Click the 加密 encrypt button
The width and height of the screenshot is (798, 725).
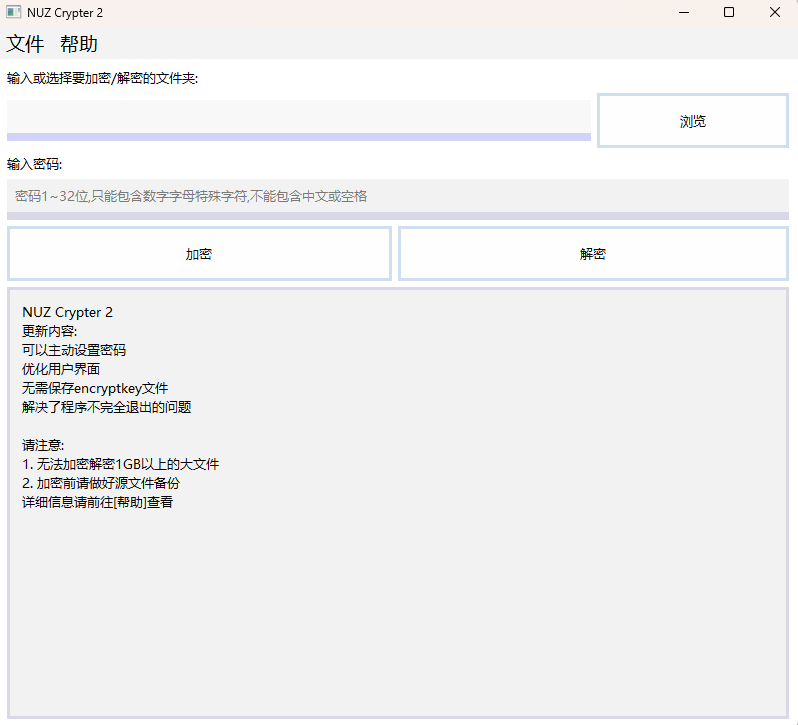[x=199, y=253]
